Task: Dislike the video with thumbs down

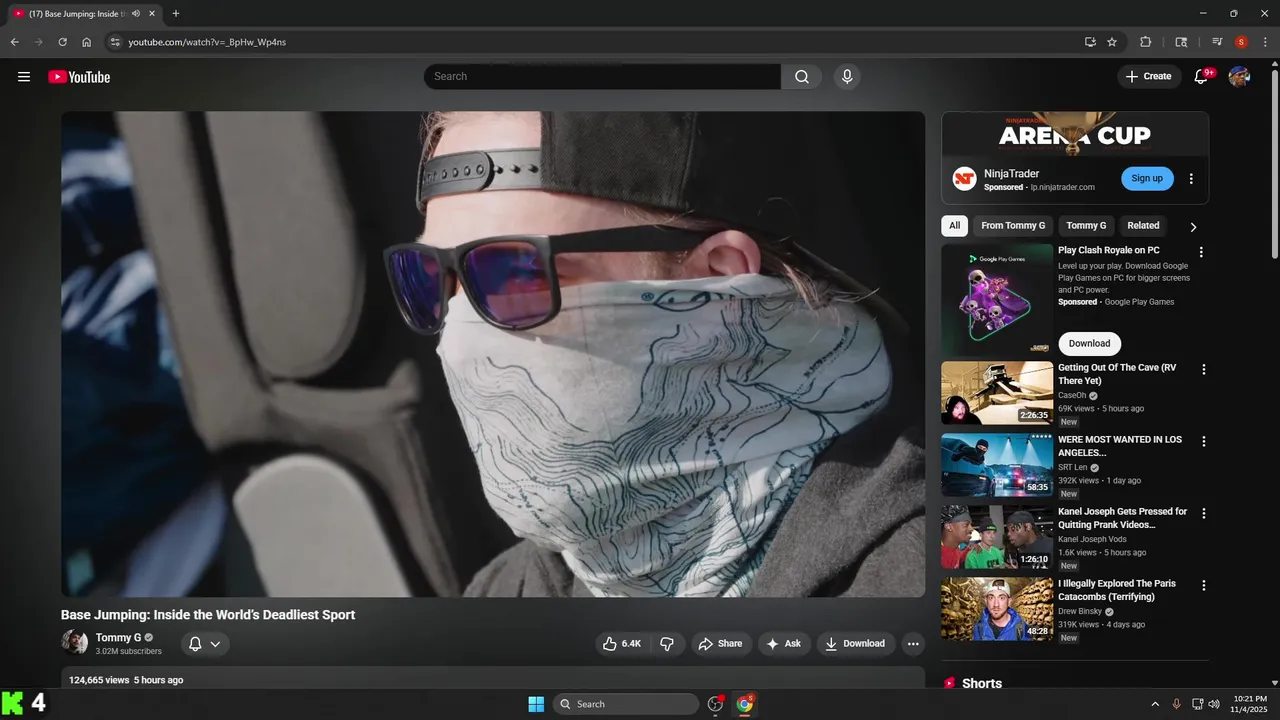Action: pos(667,644)
